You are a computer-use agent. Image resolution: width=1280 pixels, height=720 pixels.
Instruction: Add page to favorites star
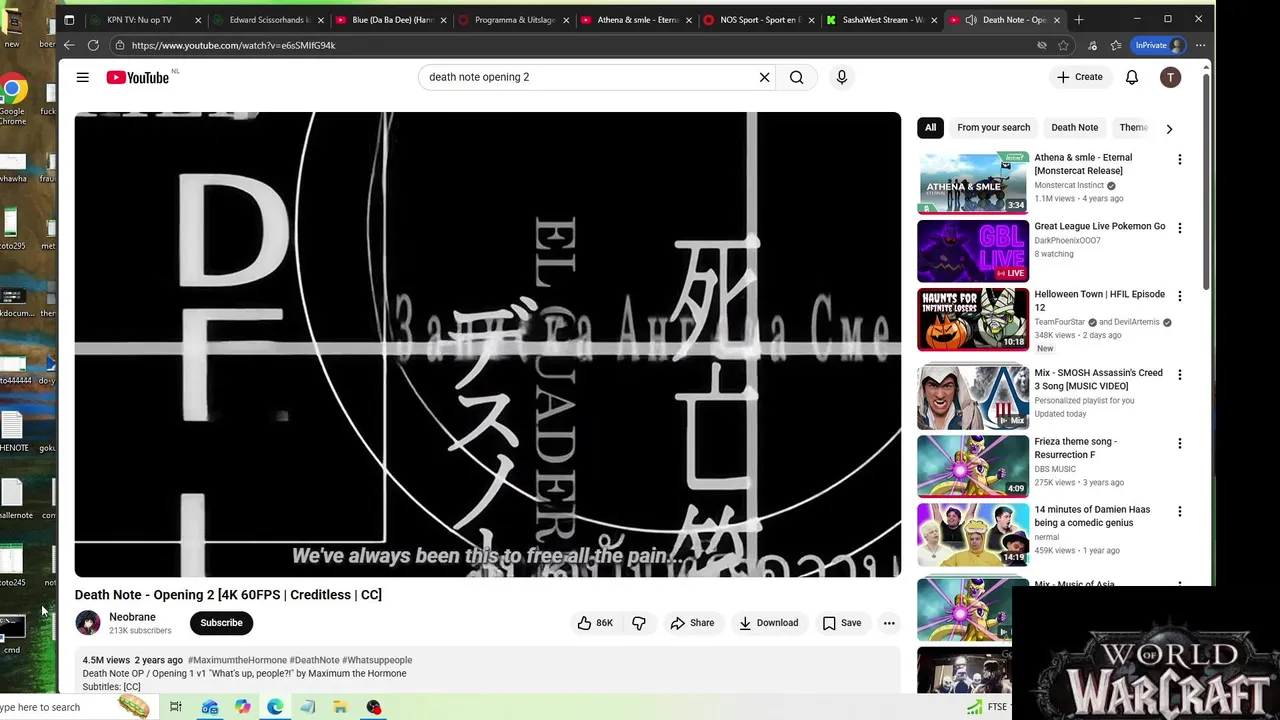pyautogui.click(x=1063, y=45)
